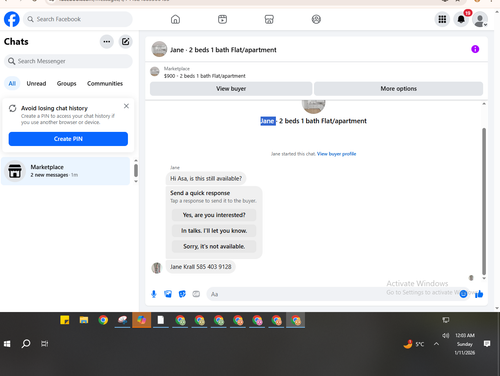The height and width of the screenshot is (376, 500).
Task: Record a voice clip with microphone icon
Action: [154, 294]
